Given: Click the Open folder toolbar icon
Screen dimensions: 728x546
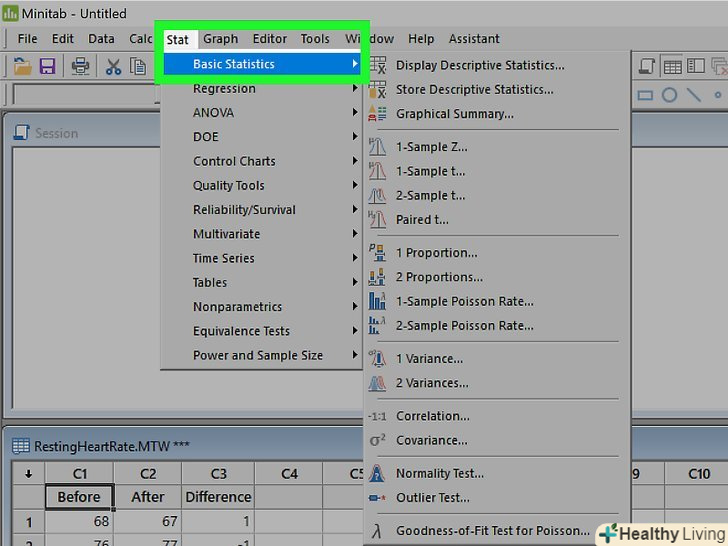Looking at the screenshot, I should pyautogui.click(x=22, y=66).
